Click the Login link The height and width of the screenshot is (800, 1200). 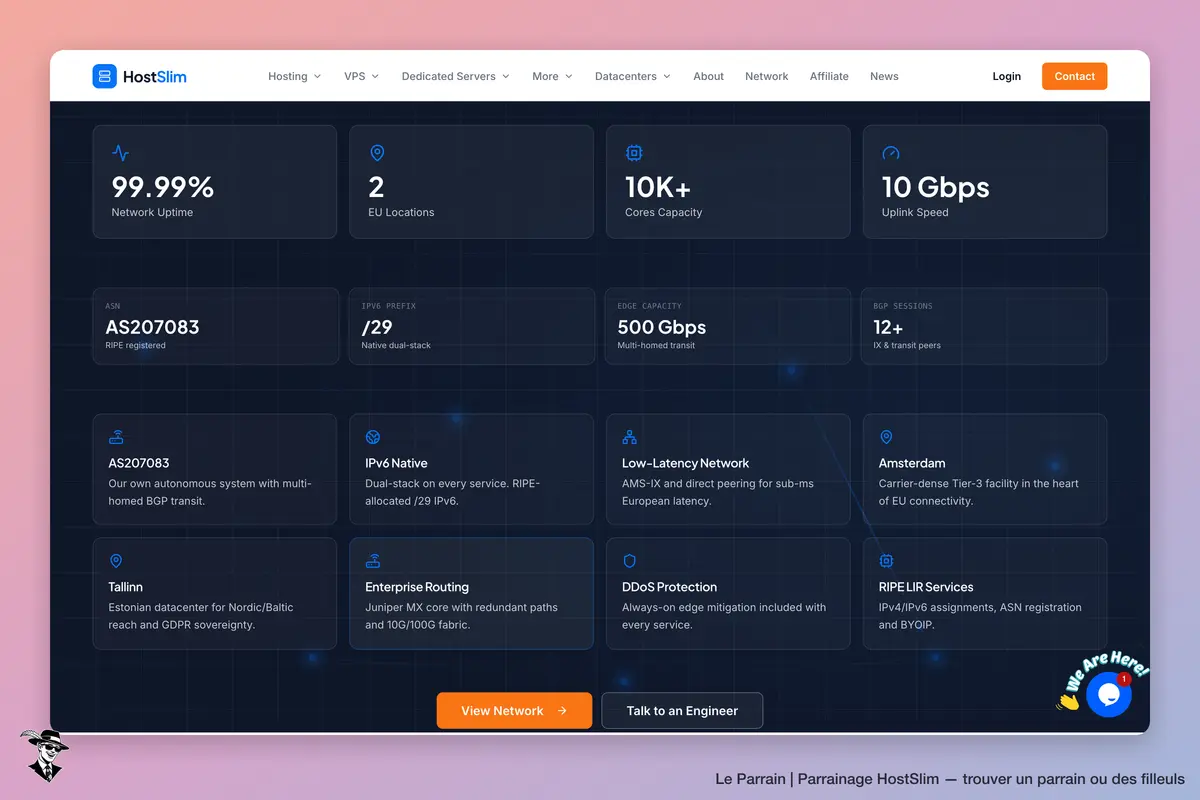point(1007,76)
